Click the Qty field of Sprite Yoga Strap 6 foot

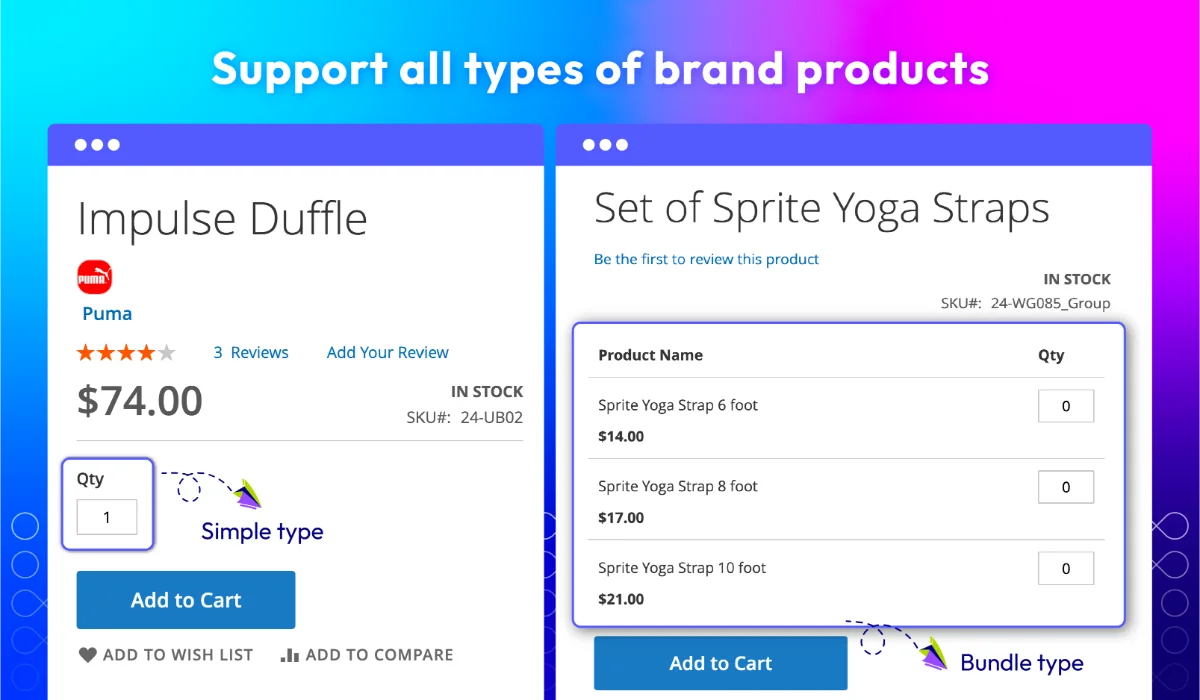(1066, 406)
